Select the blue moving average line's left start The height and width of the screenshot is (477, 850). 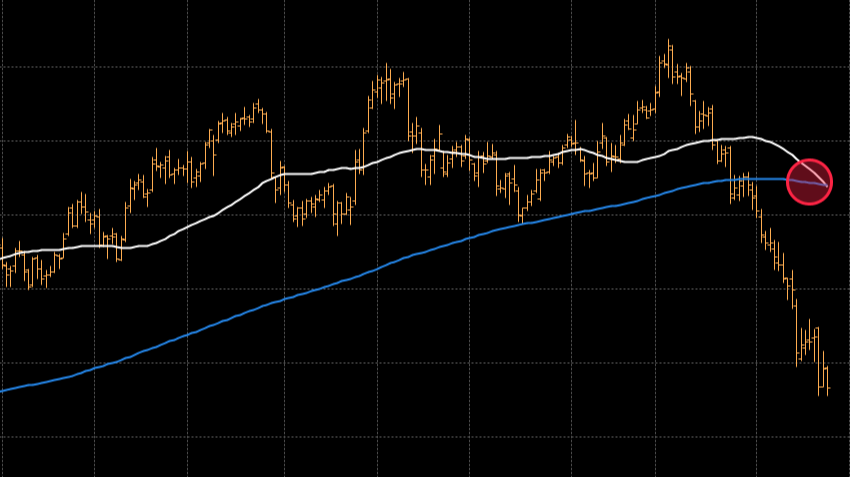pos(3,390)
